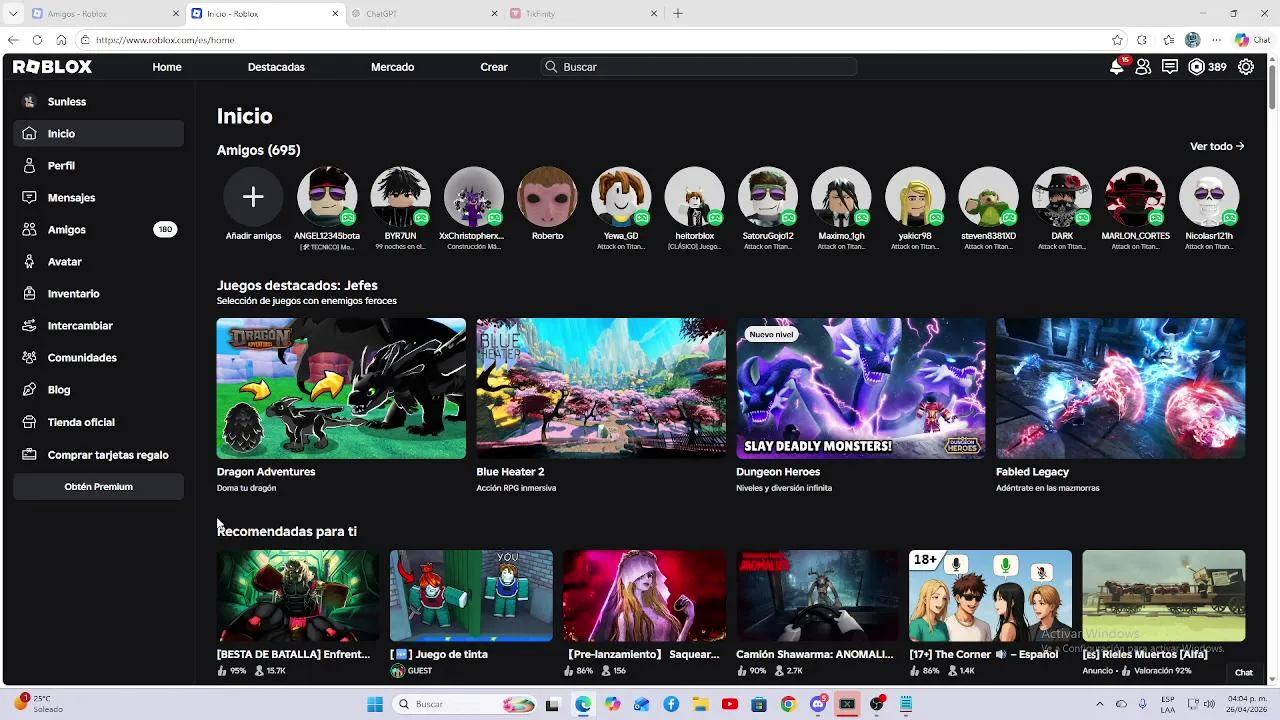Click the Roblox Buscar search field

(x=699, y=67)
